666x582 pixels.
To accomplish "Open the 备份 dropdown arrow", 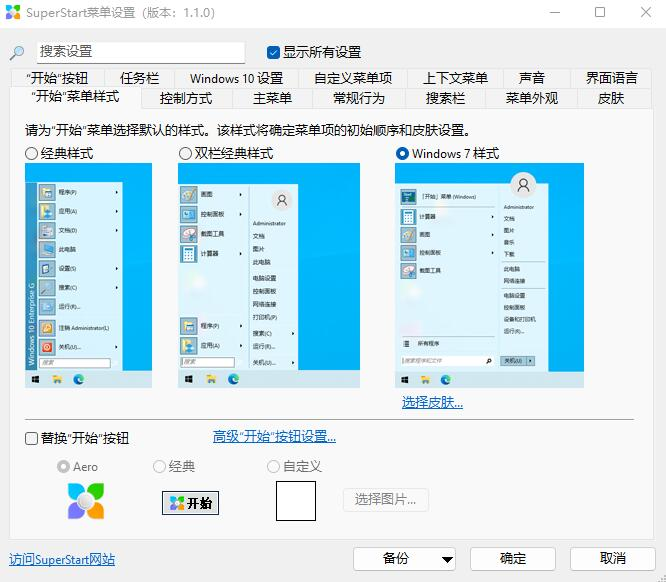I will (447, 559).
